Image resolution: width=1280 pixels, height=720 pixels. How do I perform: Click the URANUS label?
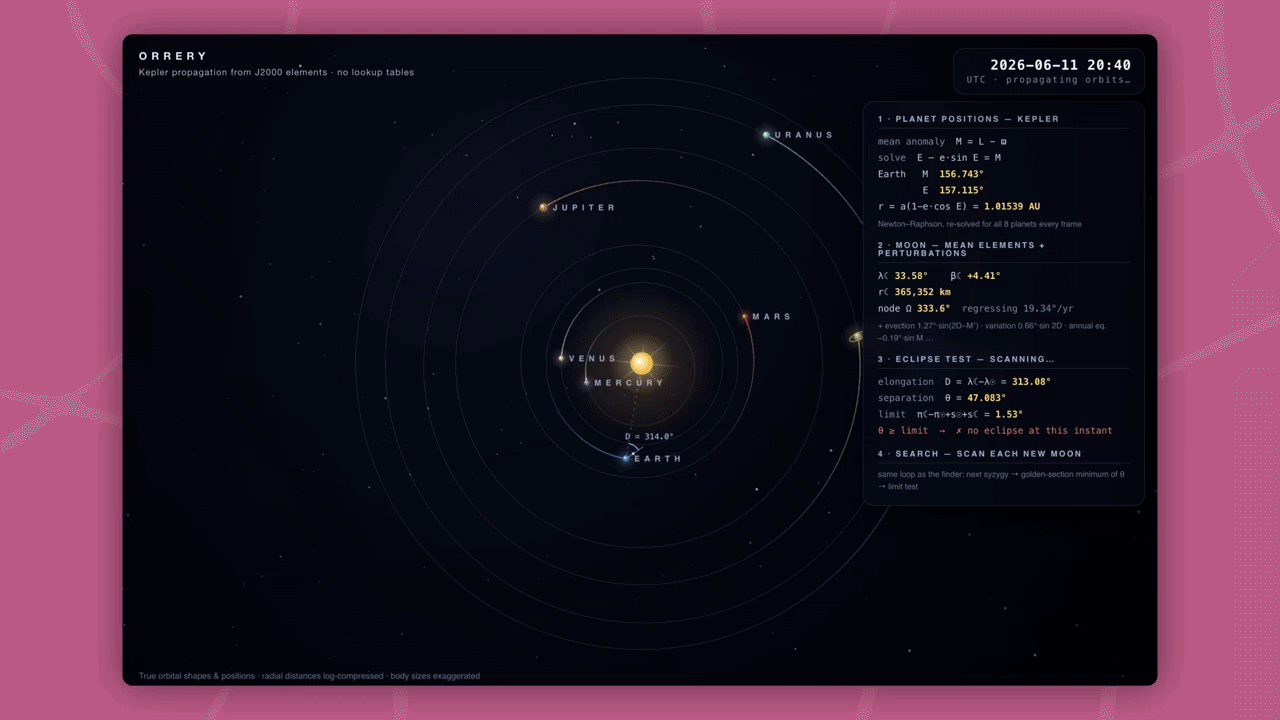pyautogui.click(x=803, y=135)
